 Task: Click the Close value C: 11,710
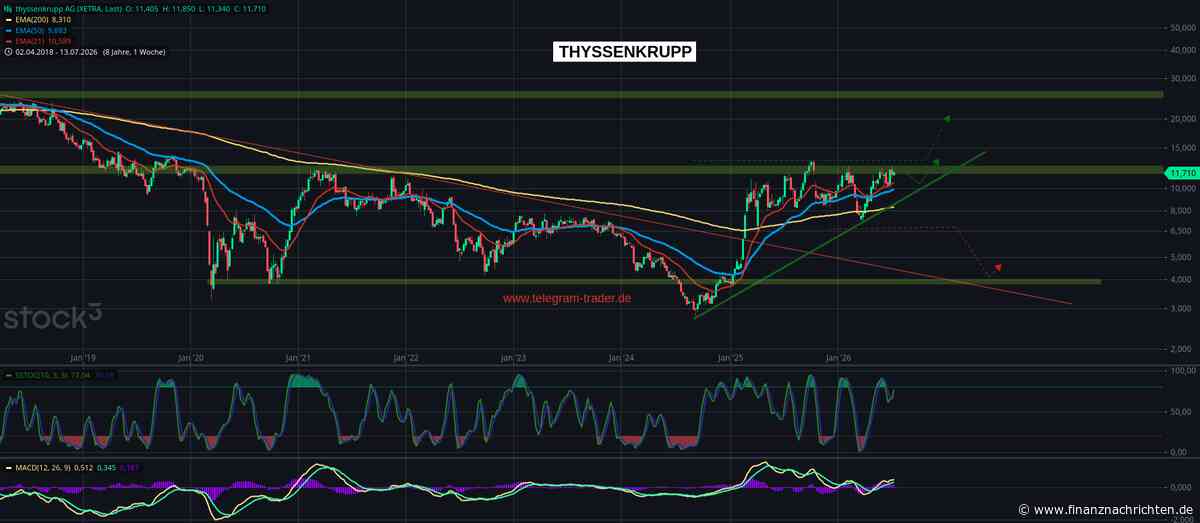pyautogui.click(x=252, y=8)
